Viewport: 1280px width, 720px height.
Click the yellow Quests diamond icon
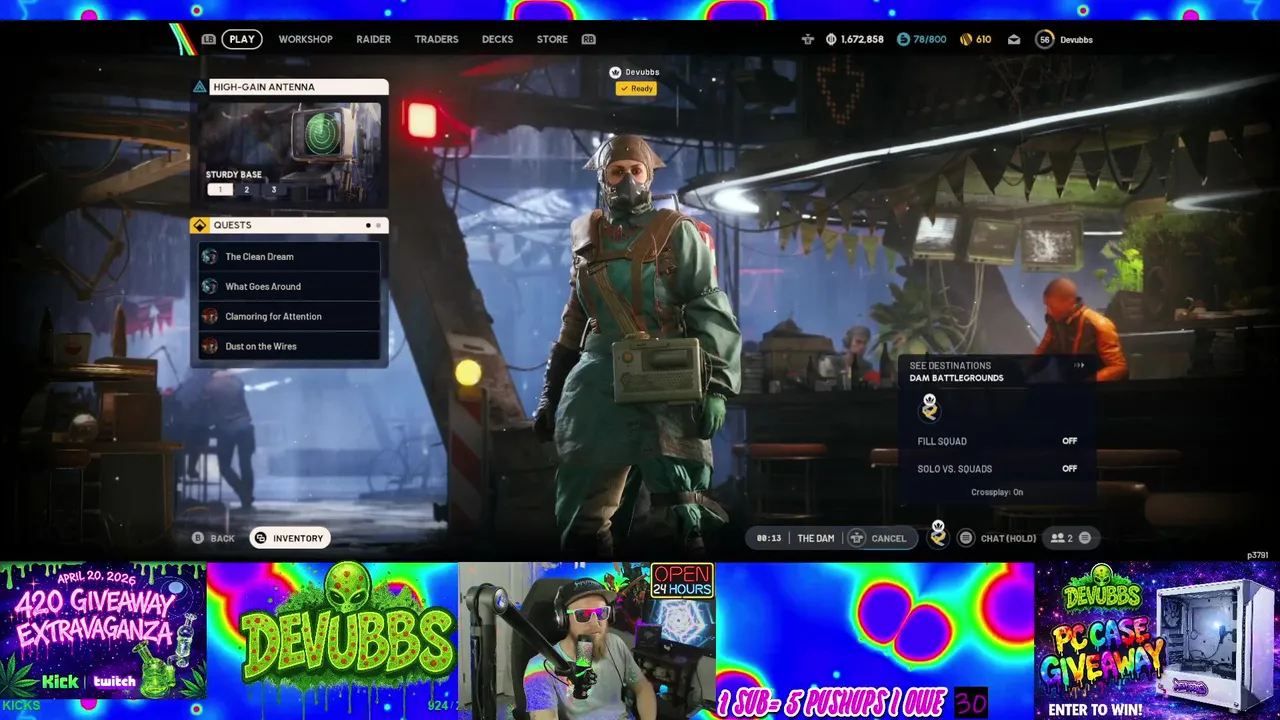click(x=200, y=225)
